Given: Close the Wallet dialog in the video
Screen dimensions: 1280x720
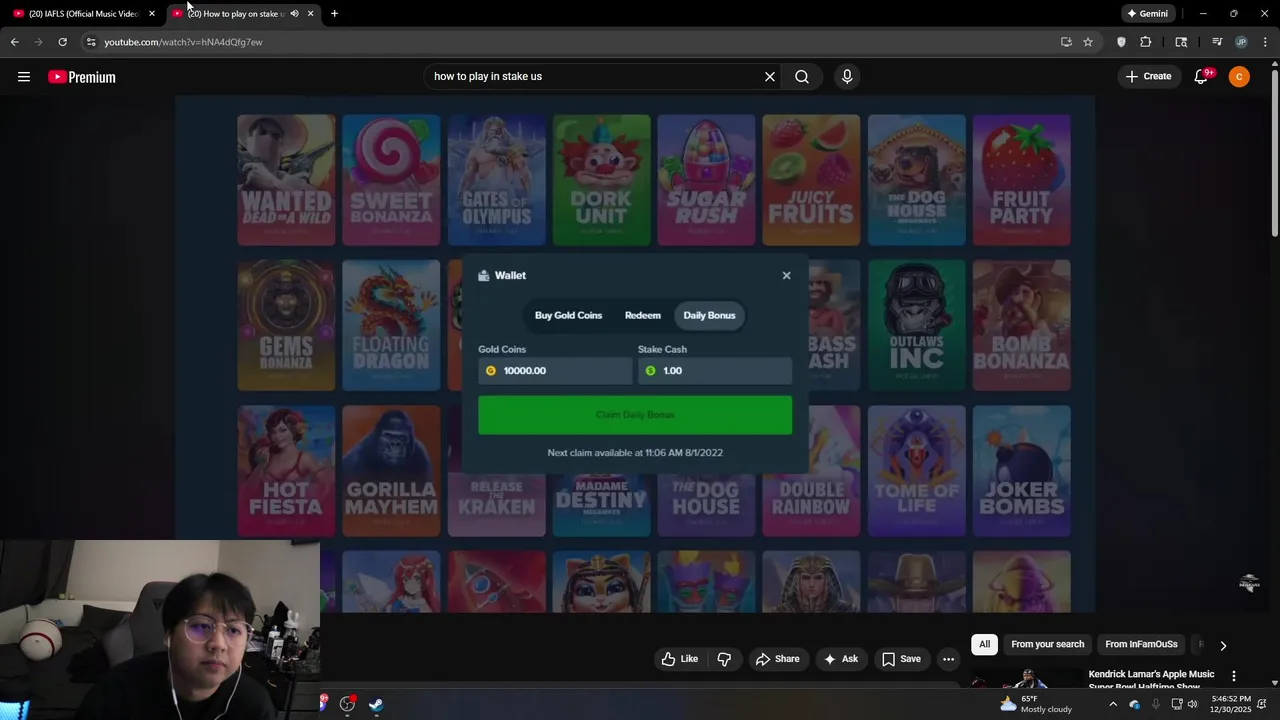Looking at the screenshot, I should click(786, 276).
